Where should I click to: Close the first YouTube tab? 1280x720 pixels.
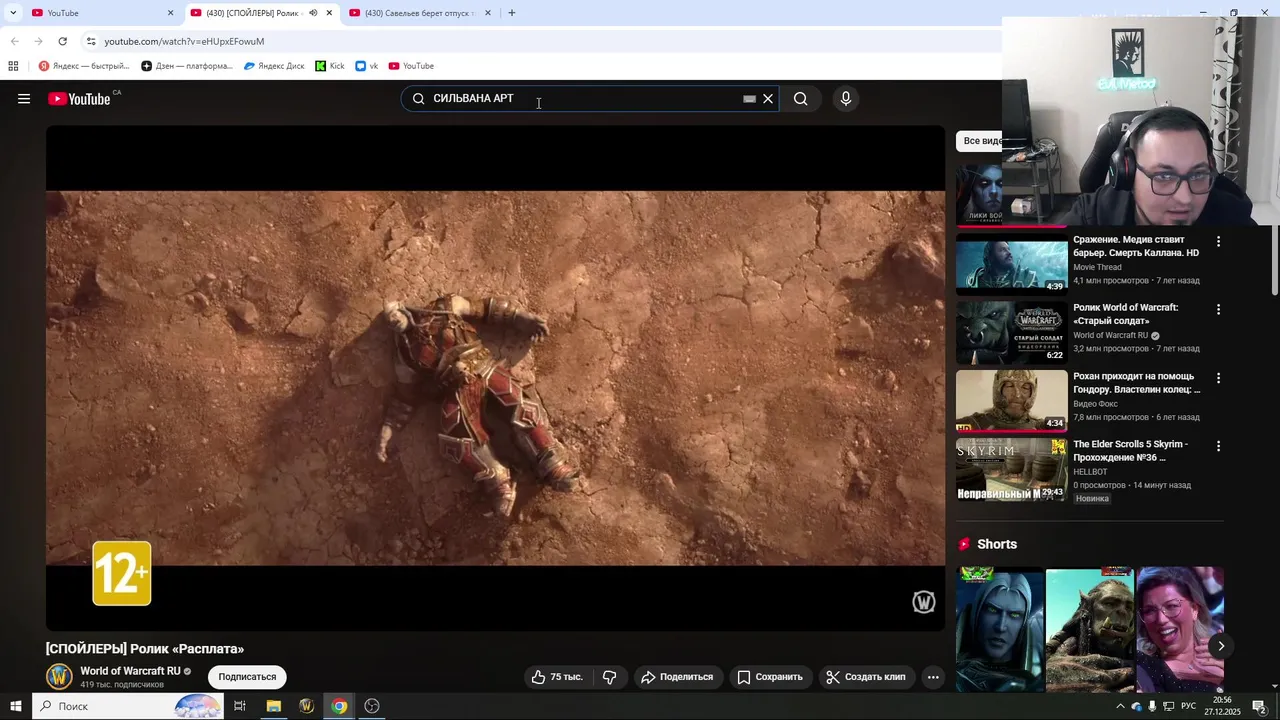click(170, 13)
